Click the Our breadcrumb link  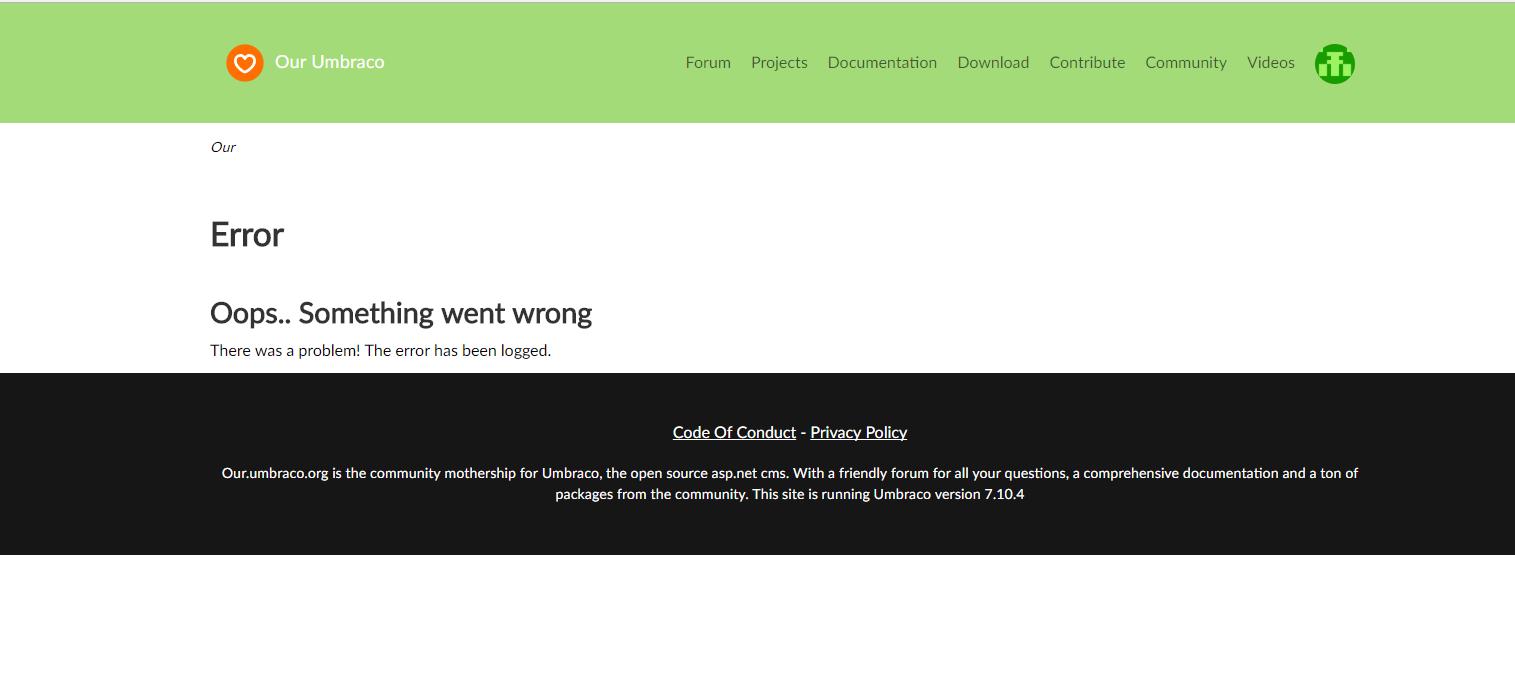(x=223, y=147)
